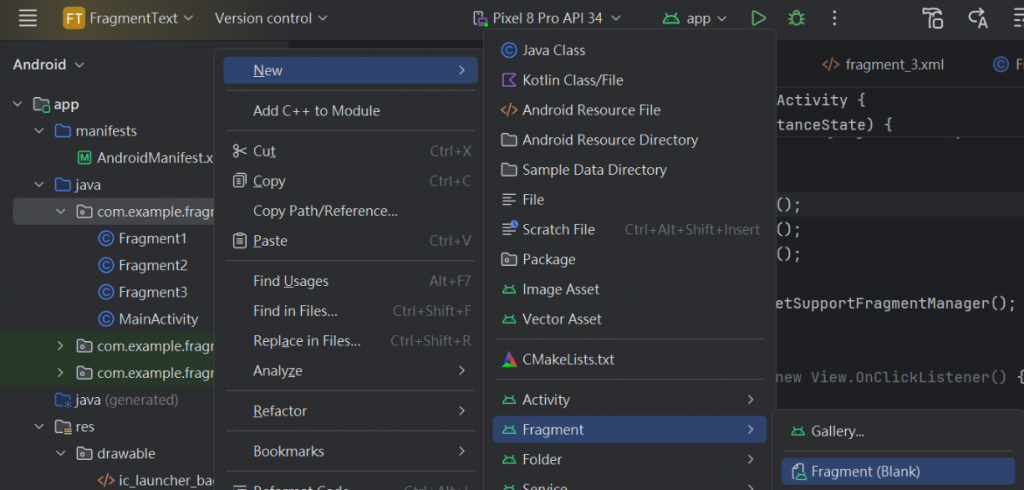
Task: Select MainActivity in the project tree
Action: click(x=158, y=319)
